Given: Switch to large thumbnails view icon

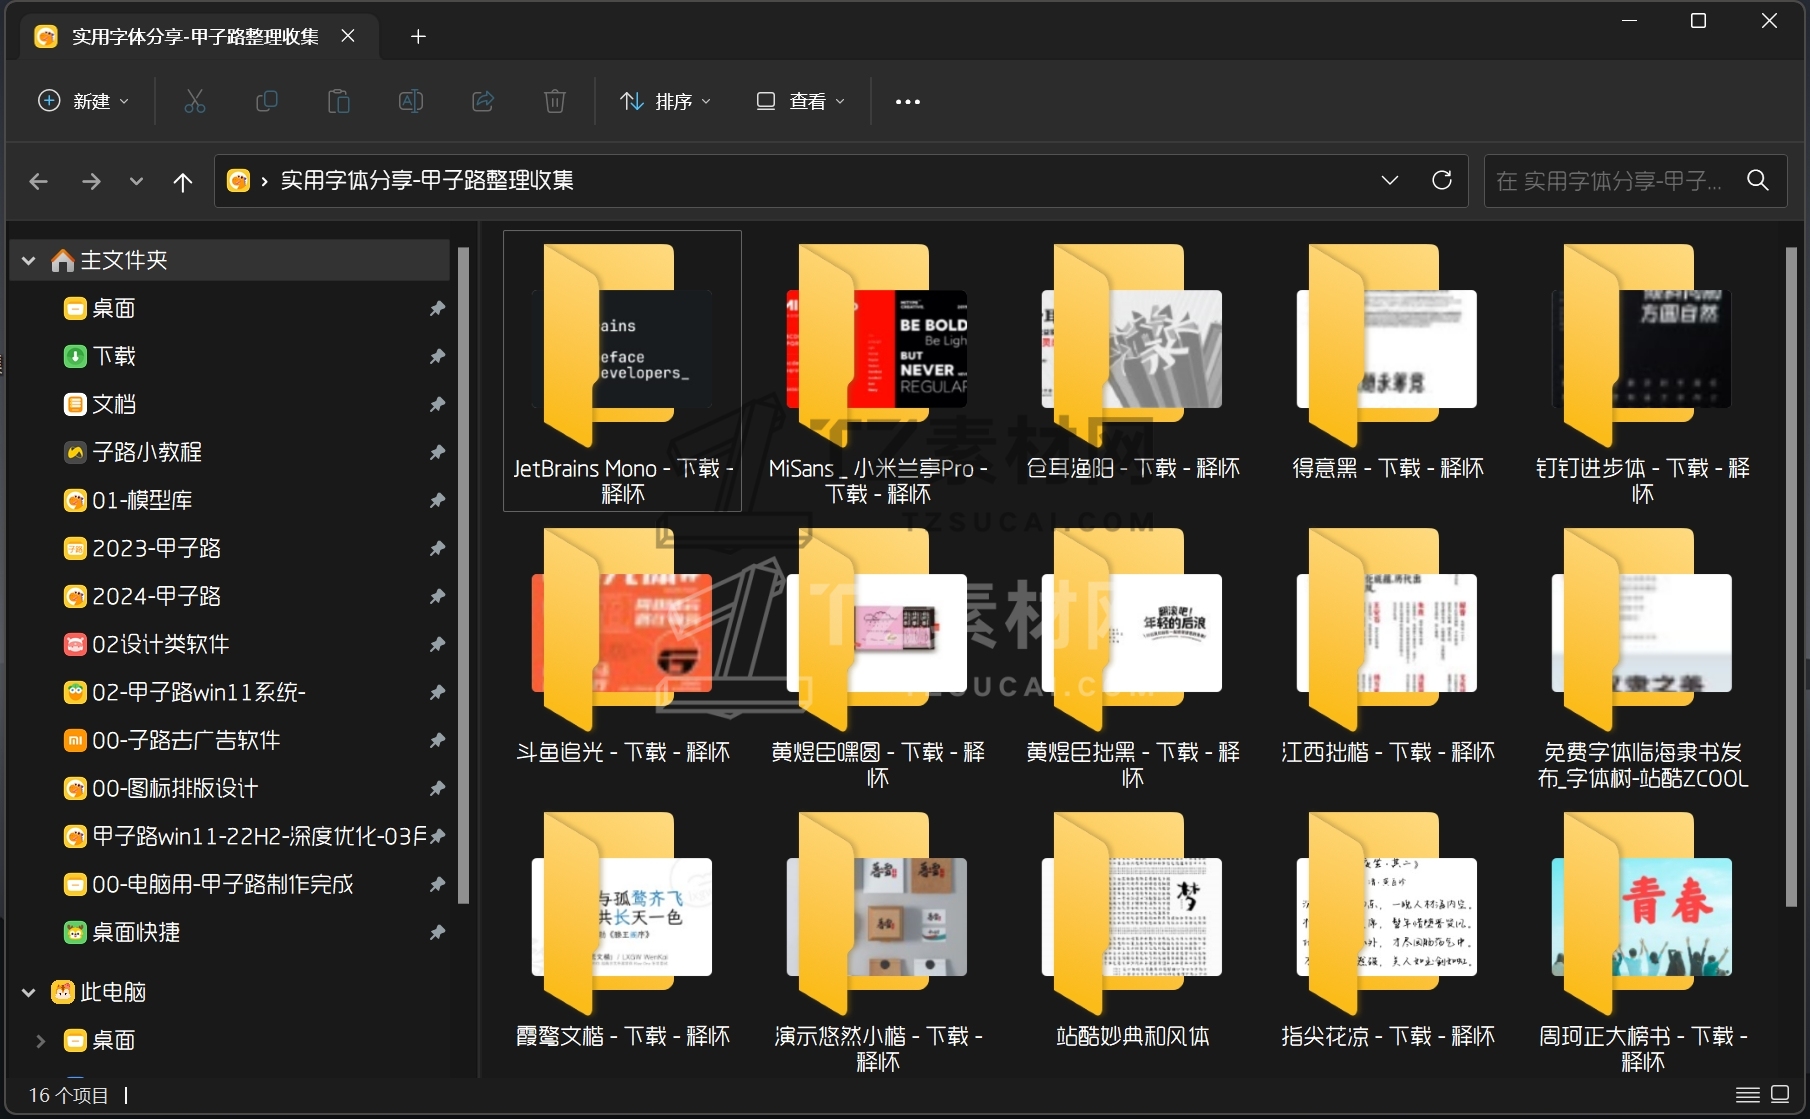Looking at the screenshot, I should click(x=1780, y=1094).
